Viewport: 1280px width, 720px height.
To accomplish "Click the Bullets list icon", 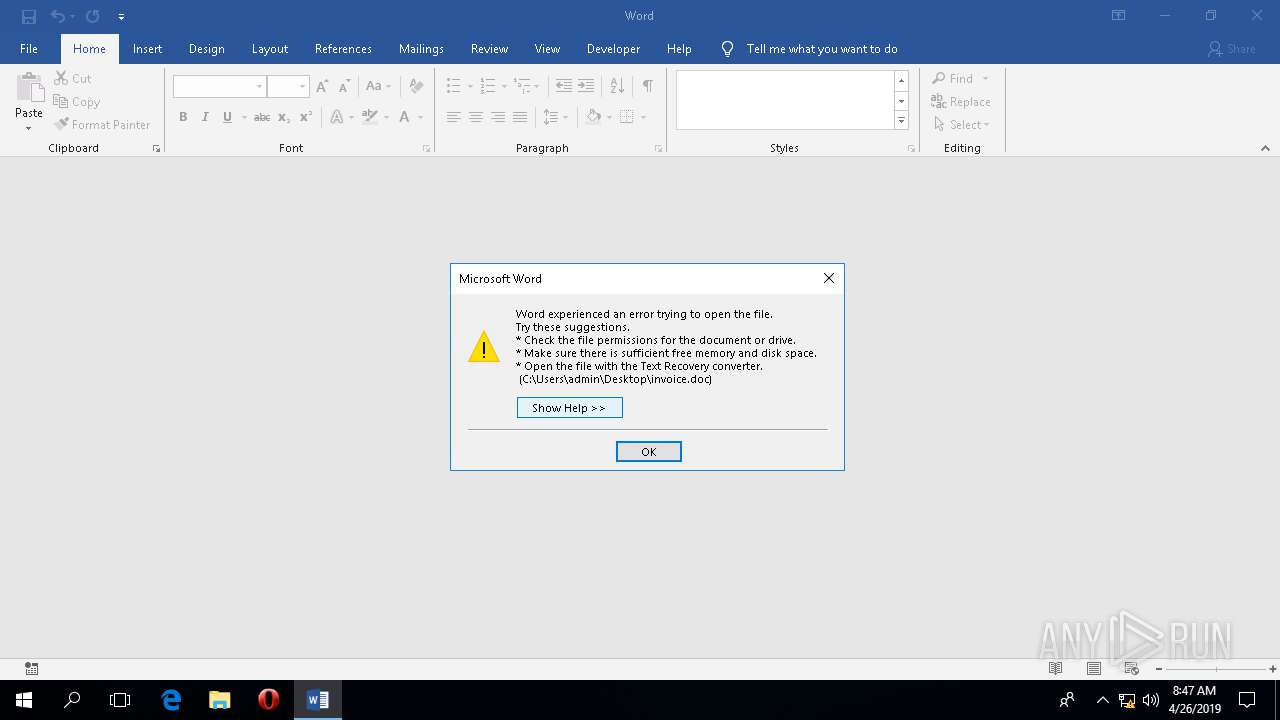I will 453,86.
